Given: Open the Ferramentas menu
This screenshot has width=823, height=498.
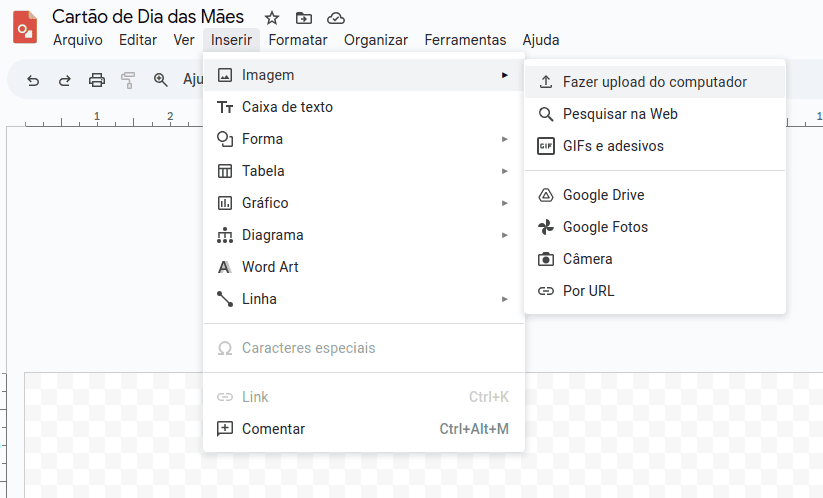Looking at the screenshot, I should tap(465, 40).
